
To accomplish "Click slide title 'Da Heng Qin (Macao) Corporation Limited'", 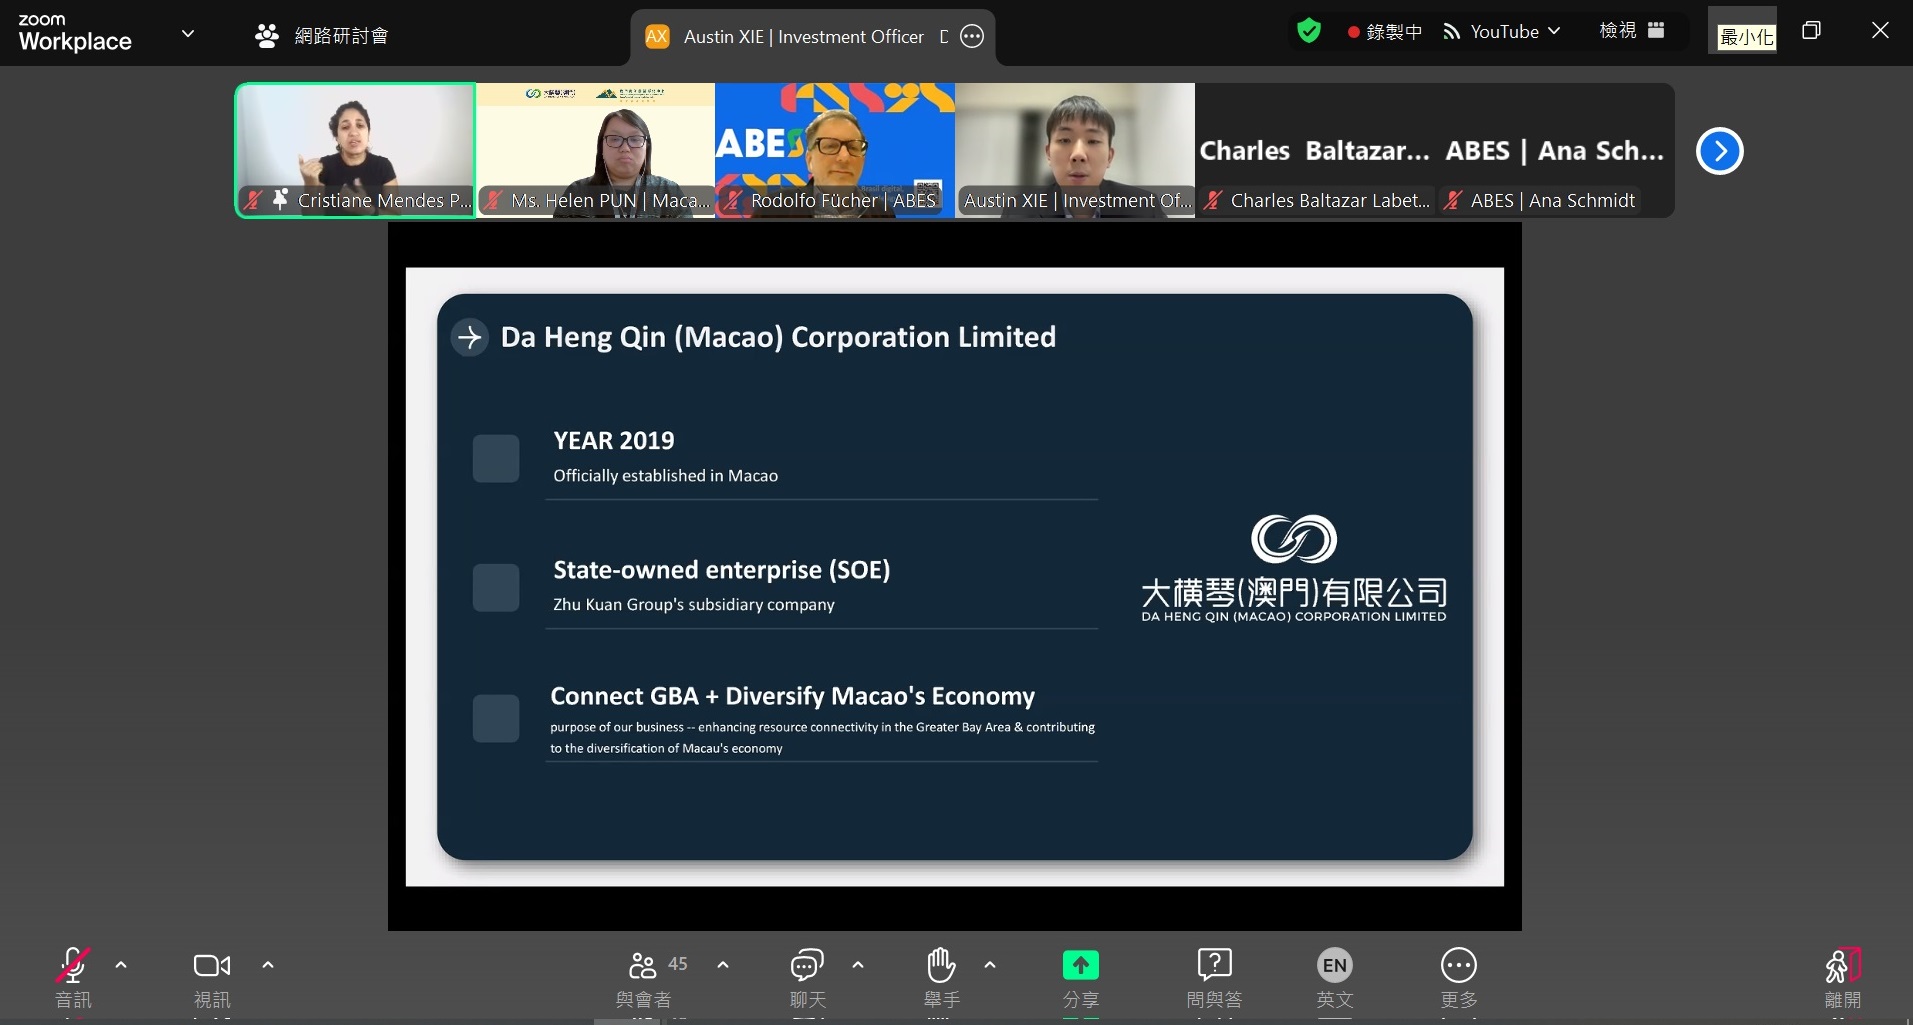I will tap(778, 337).
